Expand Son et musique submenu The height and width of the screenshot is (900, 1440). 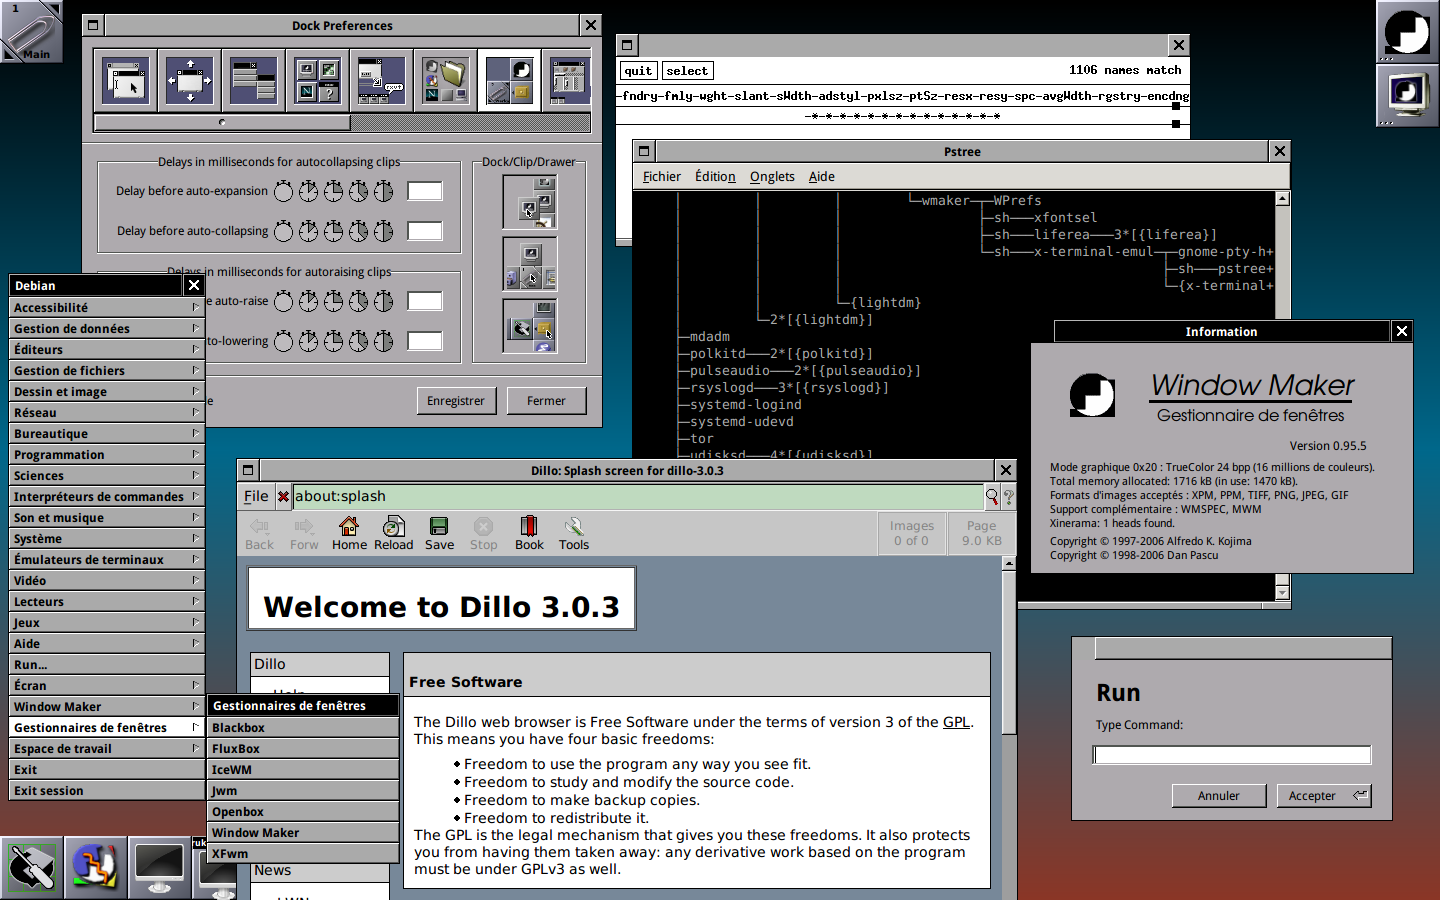[107, 517]
